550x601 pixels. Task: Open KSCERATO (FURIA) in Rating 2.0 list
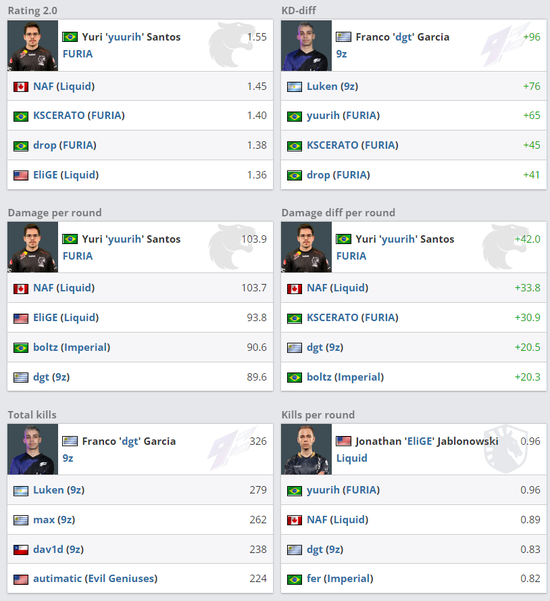pyautogui.click(x=79, y=115)
